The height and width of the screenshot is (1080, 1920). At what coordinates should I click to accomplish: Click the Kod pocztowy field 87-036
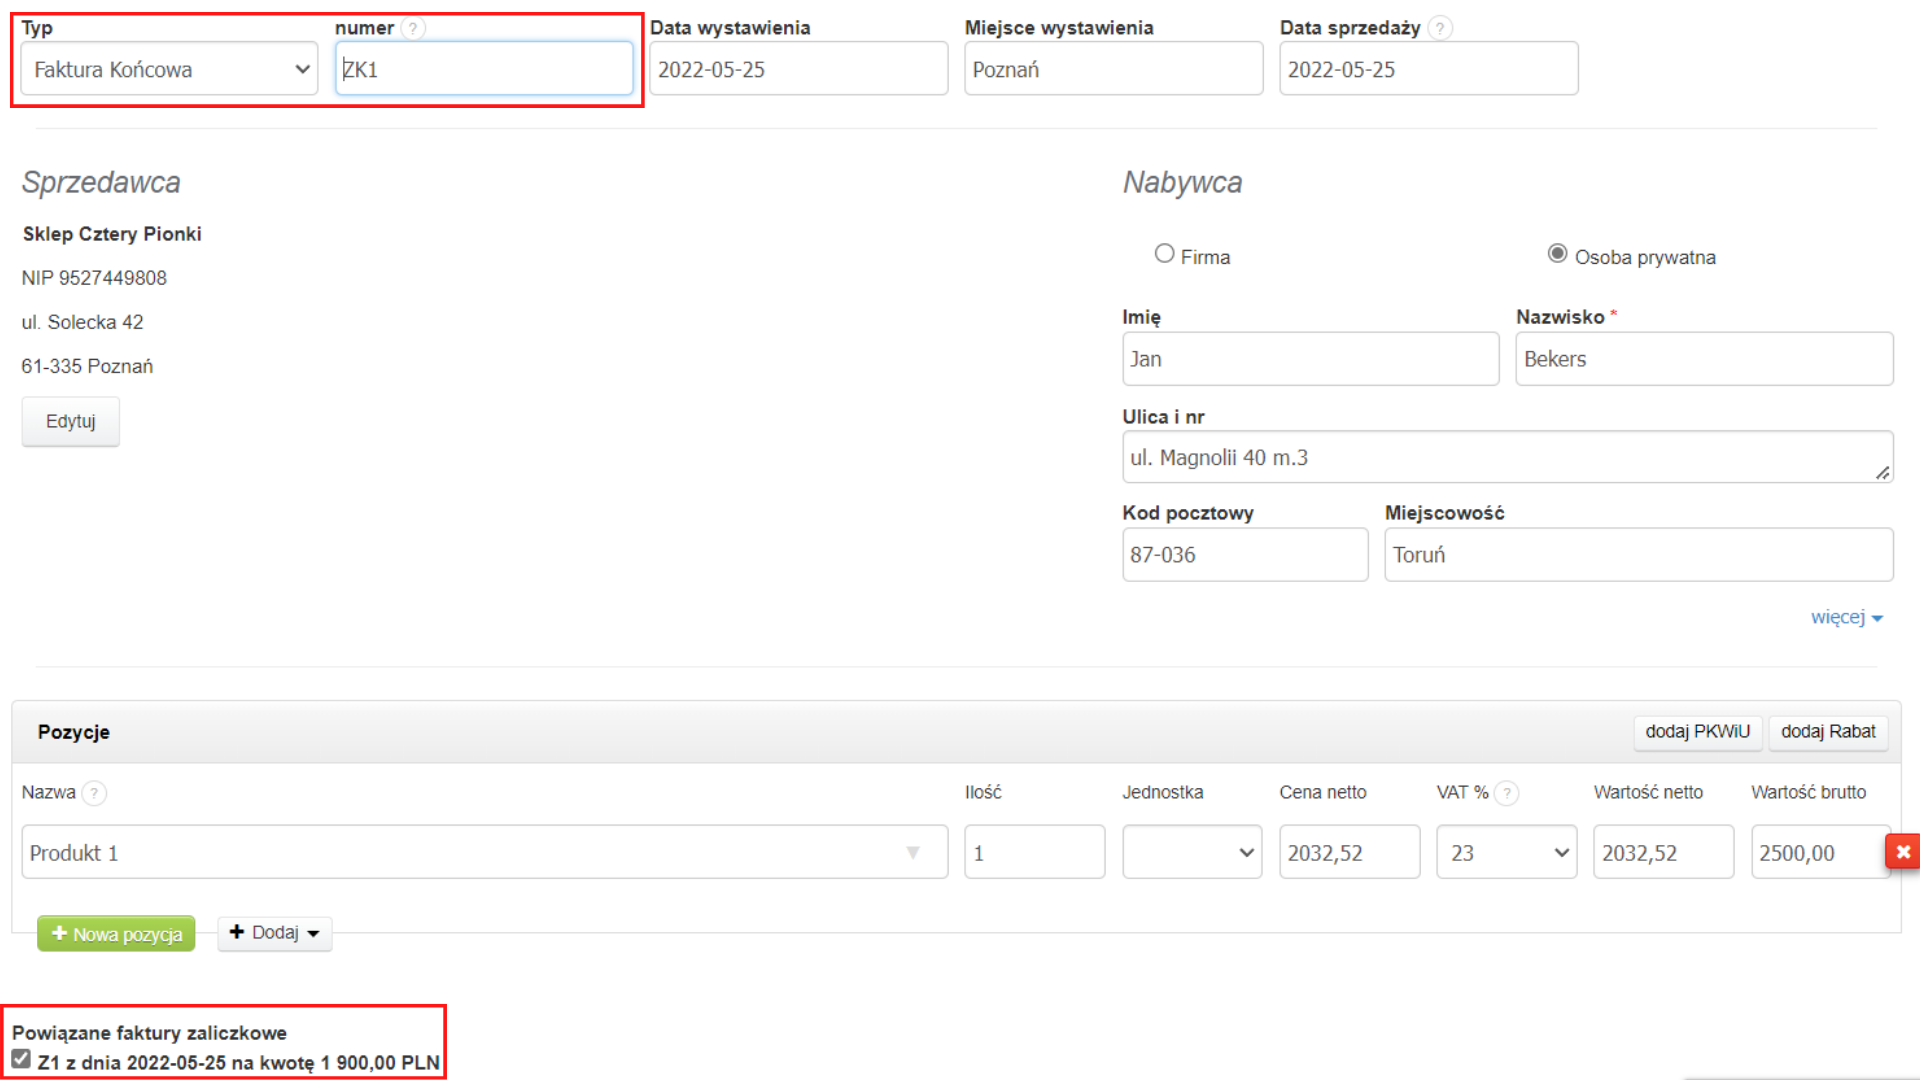pyautogui.click(x=1245, y=555)
